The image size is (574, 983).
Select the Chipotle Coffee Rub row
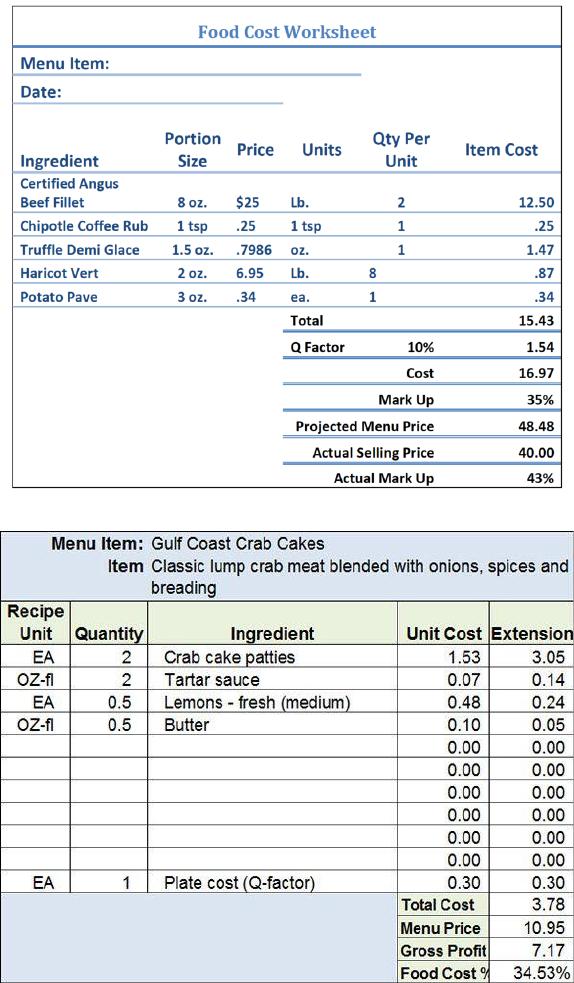click(x=287, y=226)
